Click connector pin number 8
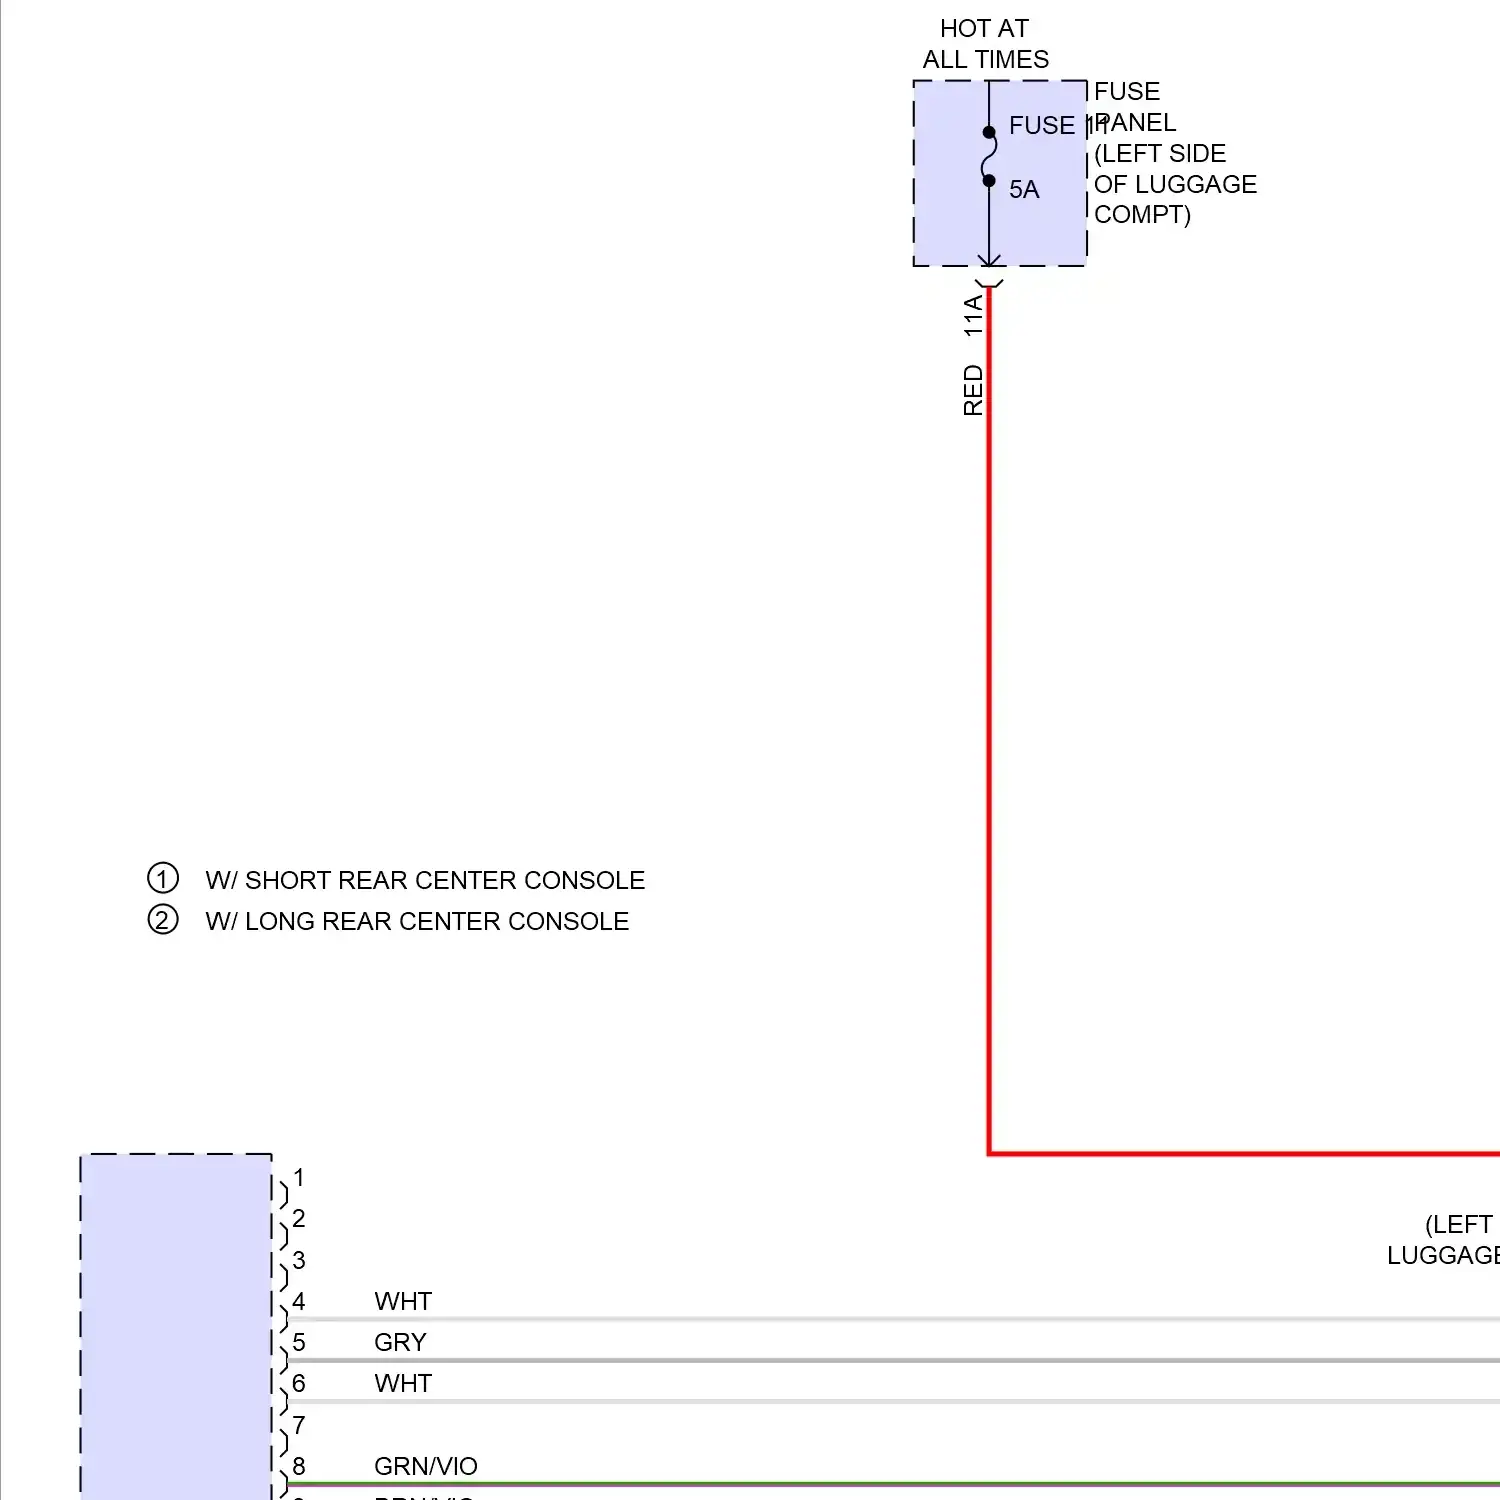The height and width of the screenshot is (1500, 1500). [298, 1466]
